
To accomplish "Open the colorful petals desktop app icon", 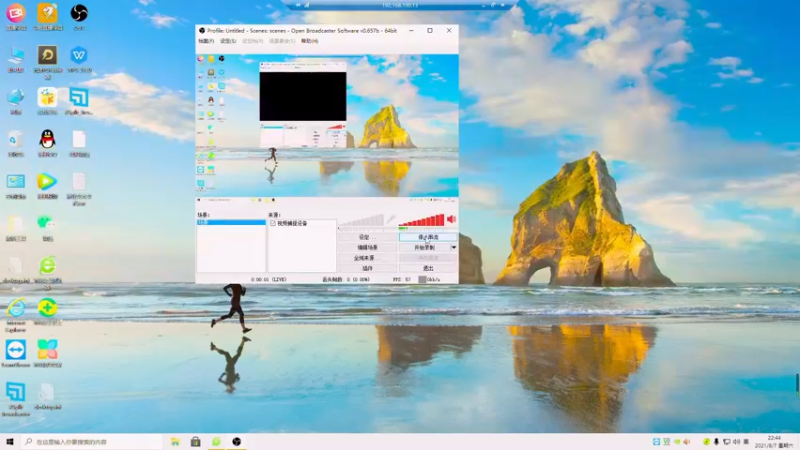I will (x=47, y=350).
